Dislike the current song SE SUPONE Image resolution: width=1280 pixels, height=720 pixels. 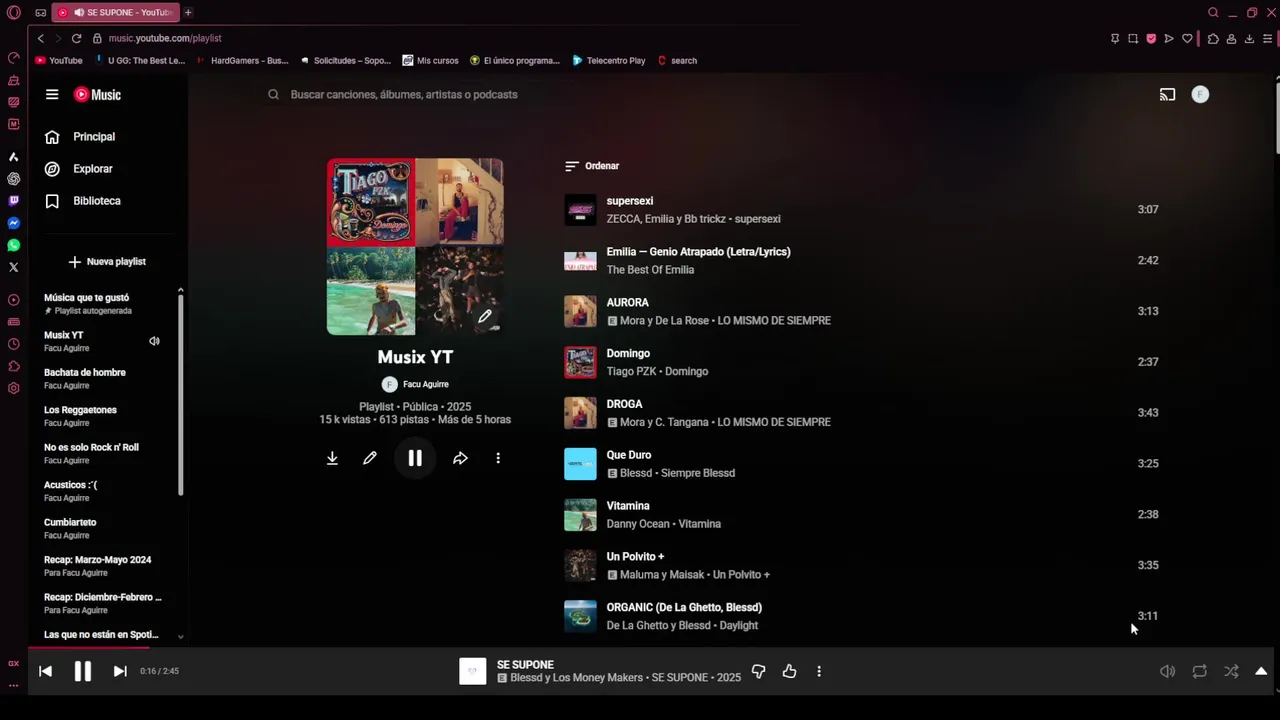(x=758, y=672)
